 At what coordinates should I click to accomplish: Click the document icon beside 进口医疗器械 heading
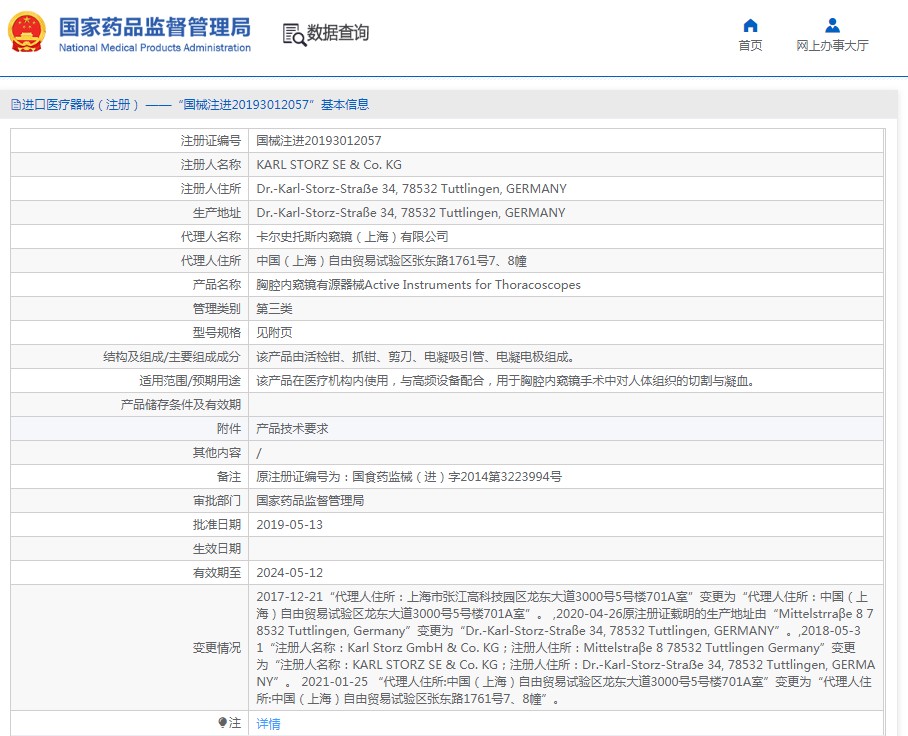tap(15, 105)
